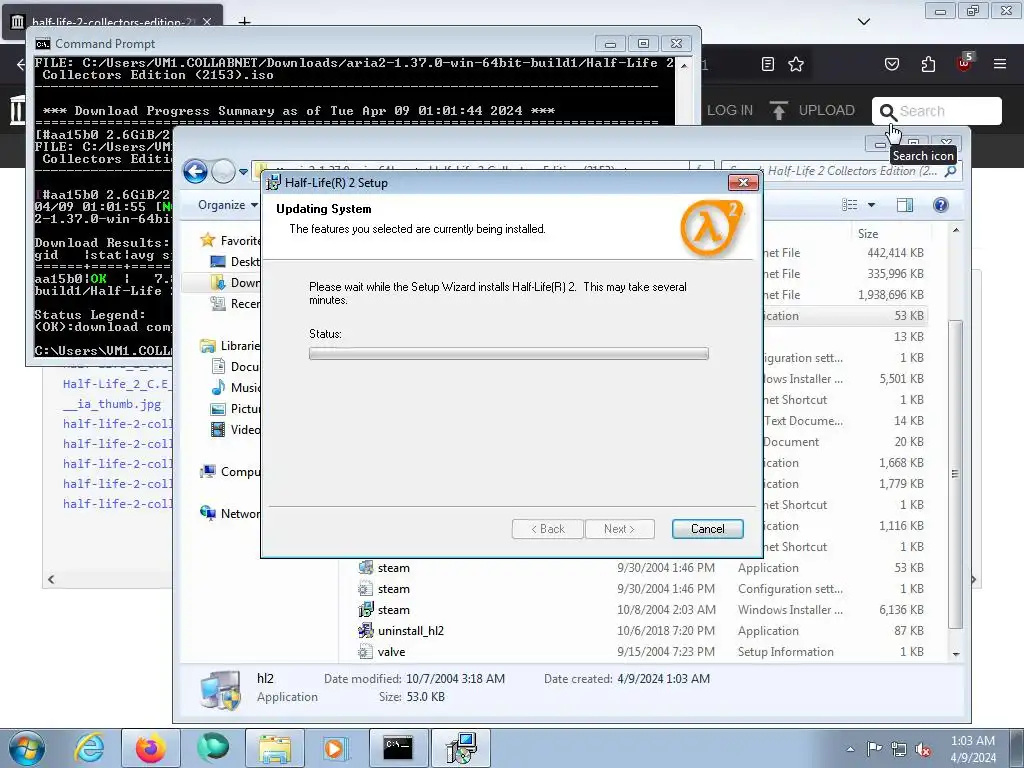Select the valve Setup Information file
Viewport: 1024px width, 768px height.
pyautogui.click(x=391, y=652)
